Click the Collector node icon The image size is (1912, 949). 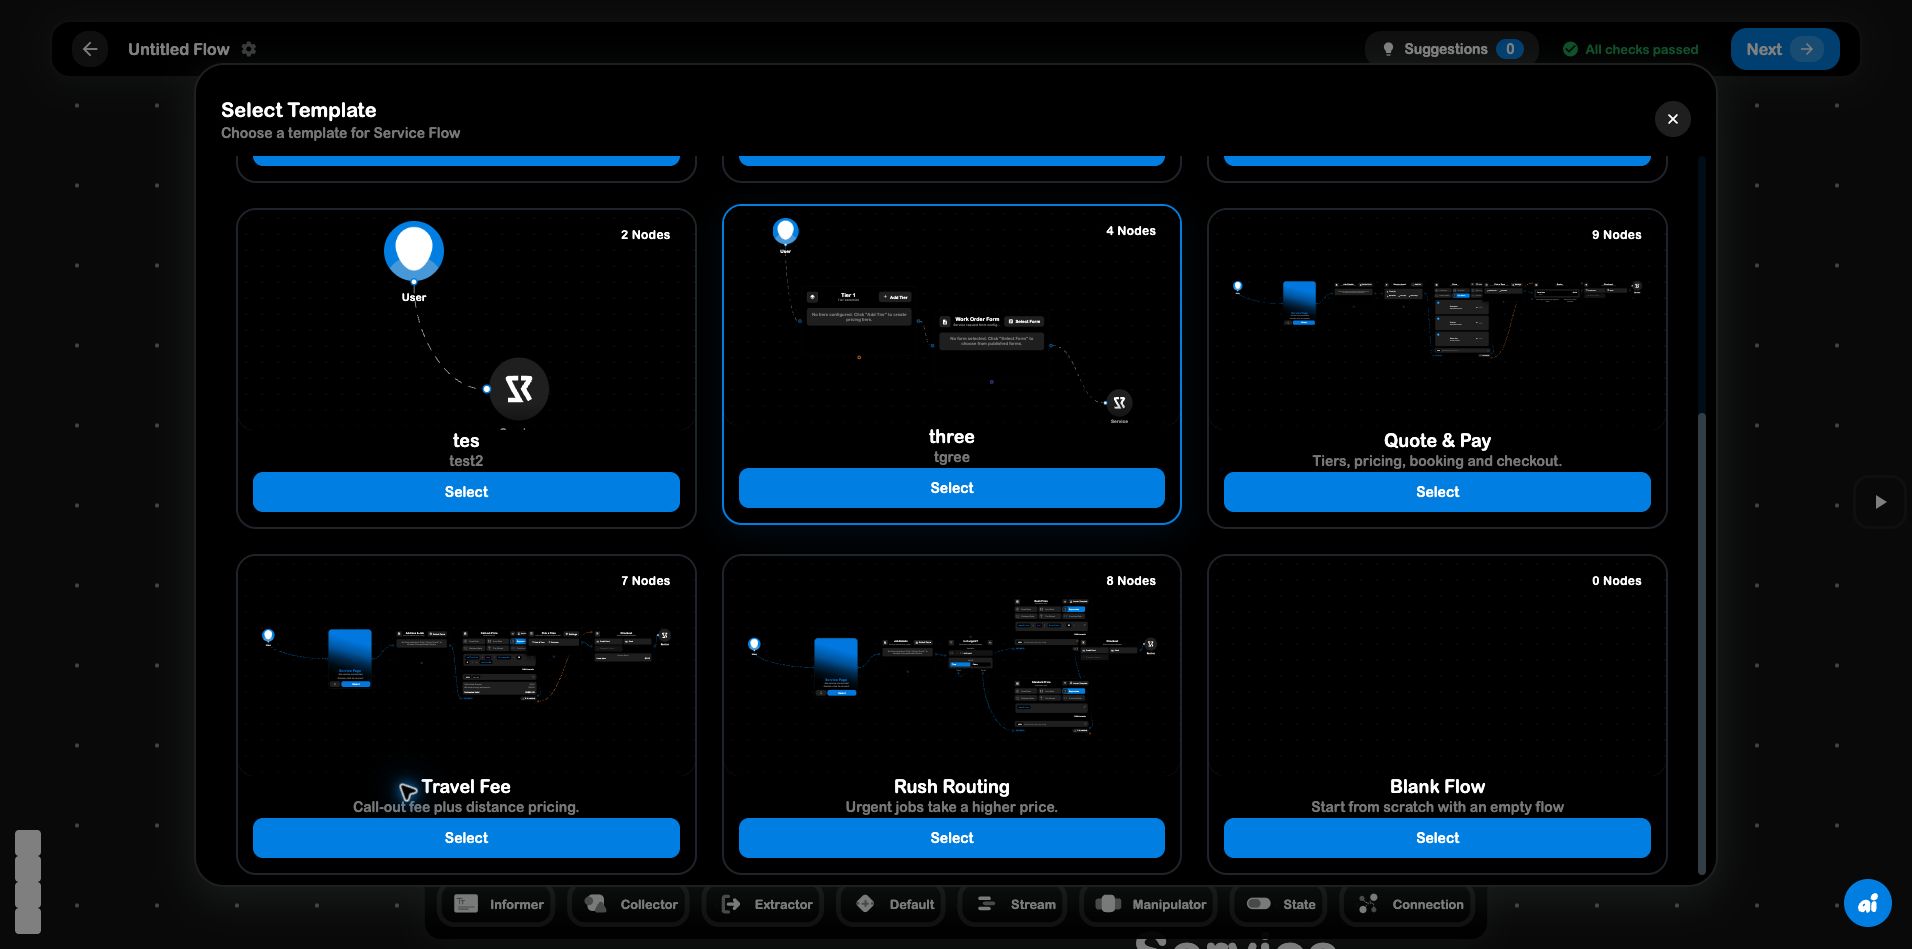point(596,904)
